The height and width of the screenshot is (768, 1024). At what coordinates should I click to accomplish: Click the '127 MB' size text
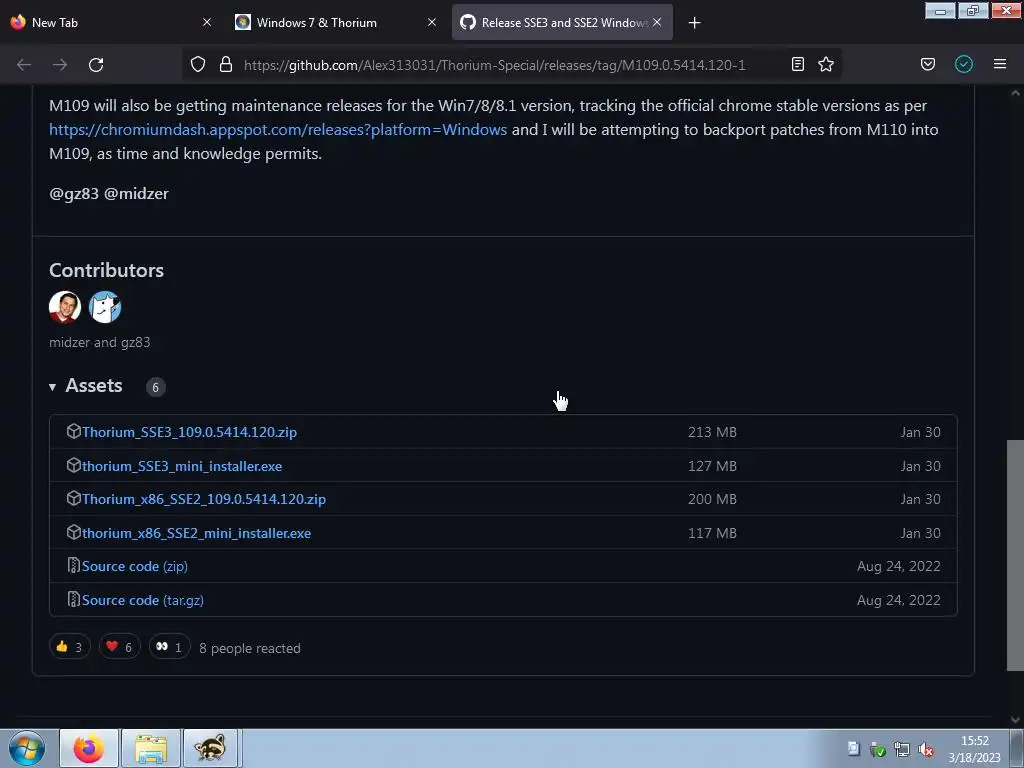[x=712, y=466]
